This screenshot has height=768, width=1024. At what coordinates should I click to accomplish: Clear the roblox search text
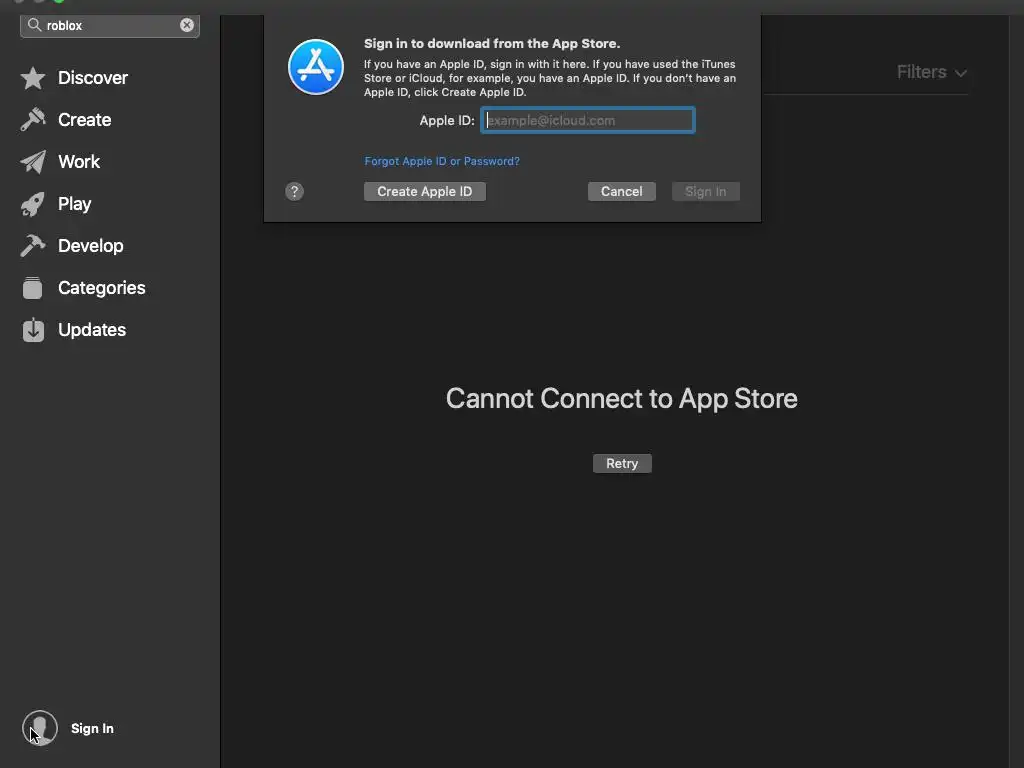pos(187,25)
